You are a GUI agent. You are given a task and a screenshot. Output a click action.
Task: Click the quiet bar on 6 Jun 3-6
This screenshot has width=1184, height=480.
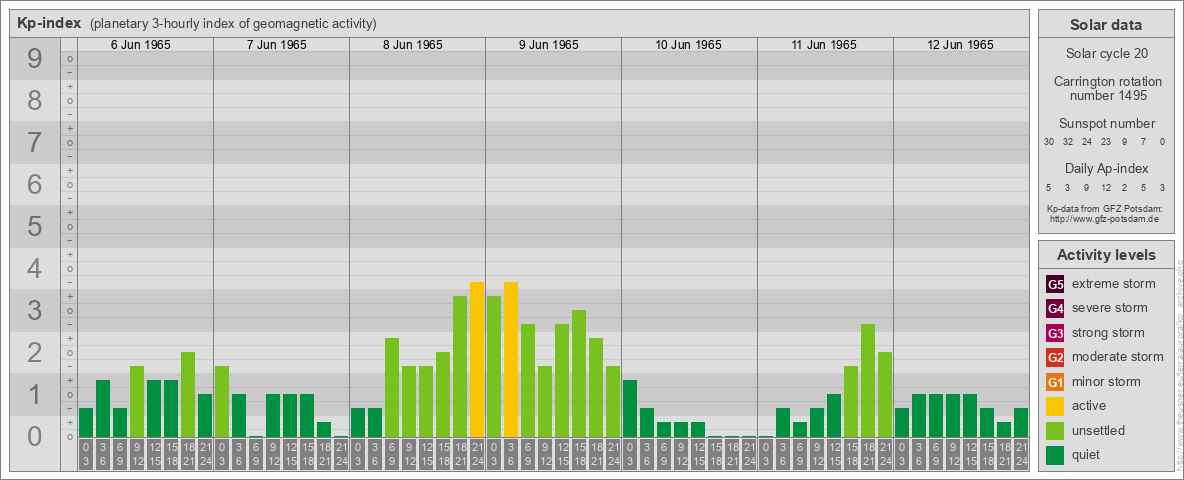tap(103, 408)
